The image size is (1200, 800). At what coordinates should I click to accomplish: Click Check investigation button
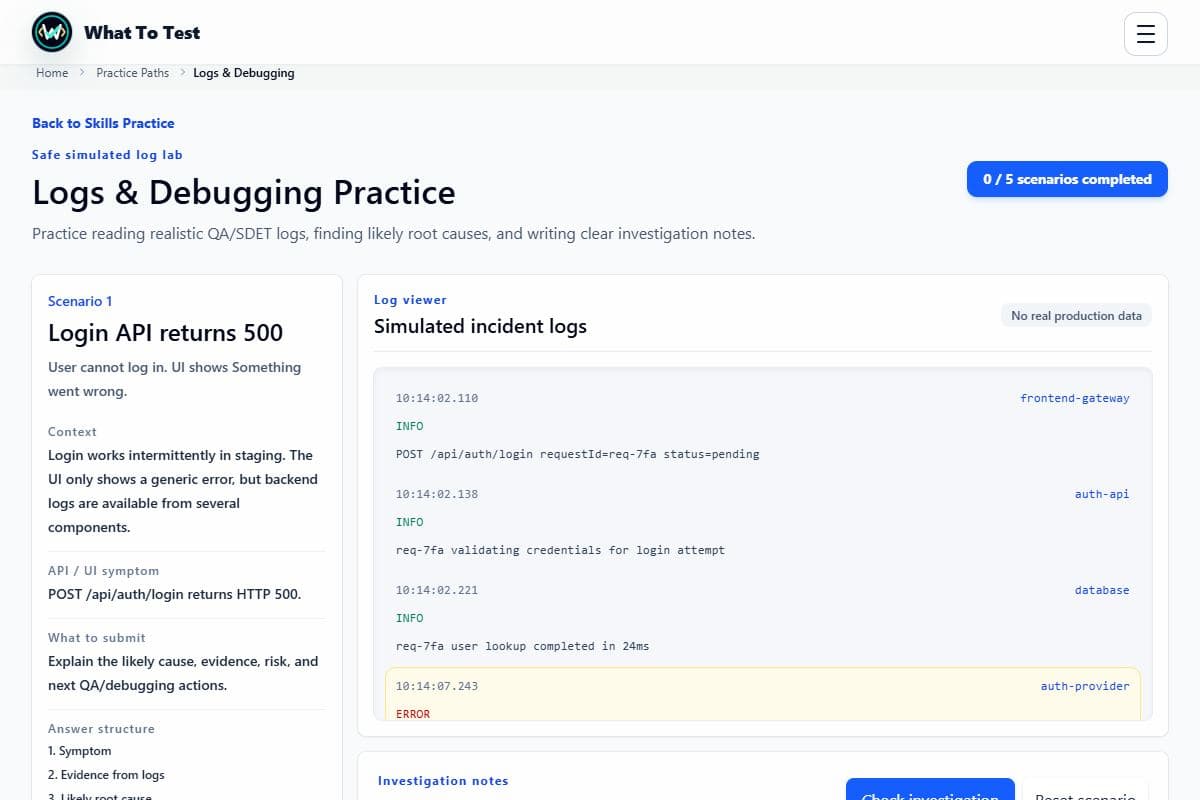(x=930, y=790)
